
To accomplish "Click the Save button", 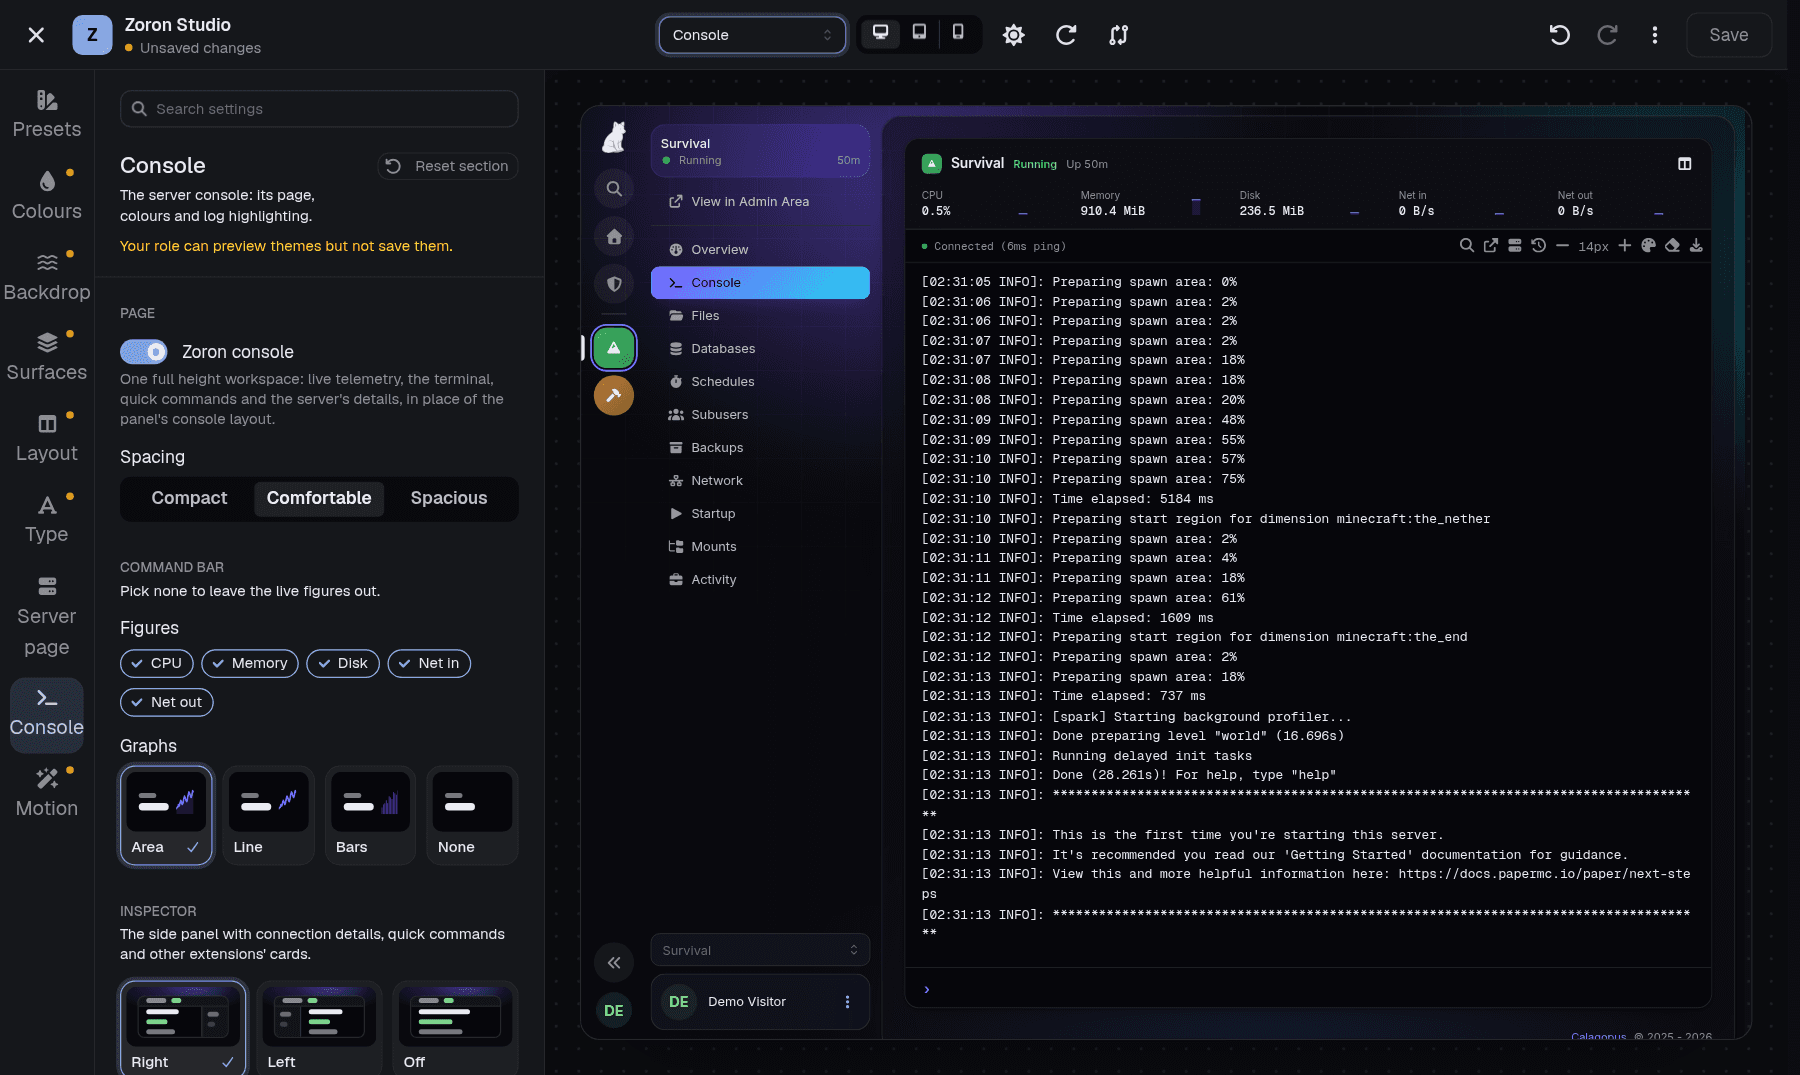I will 1729,35.
